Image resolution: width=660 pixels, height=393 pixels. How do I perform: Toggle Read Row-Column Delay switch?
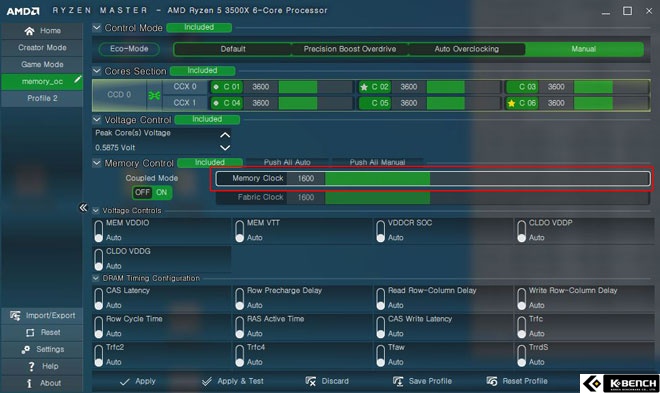click(381, 299)
